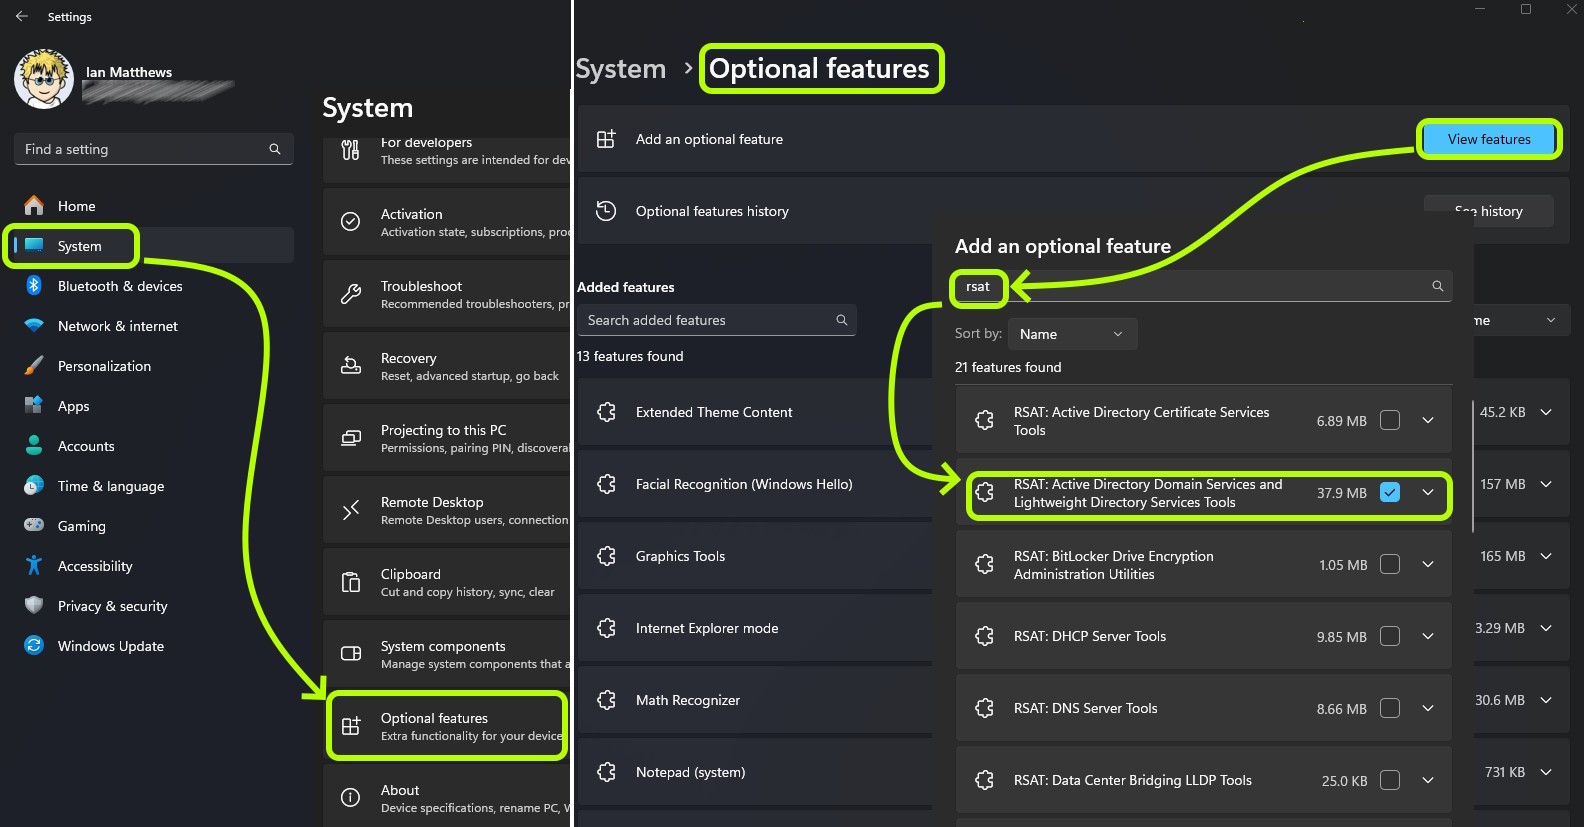This screenshot has height=827, width=1584.
Task: Expand RSAT: DNS Server Tools details
Action: (1428, 708)
